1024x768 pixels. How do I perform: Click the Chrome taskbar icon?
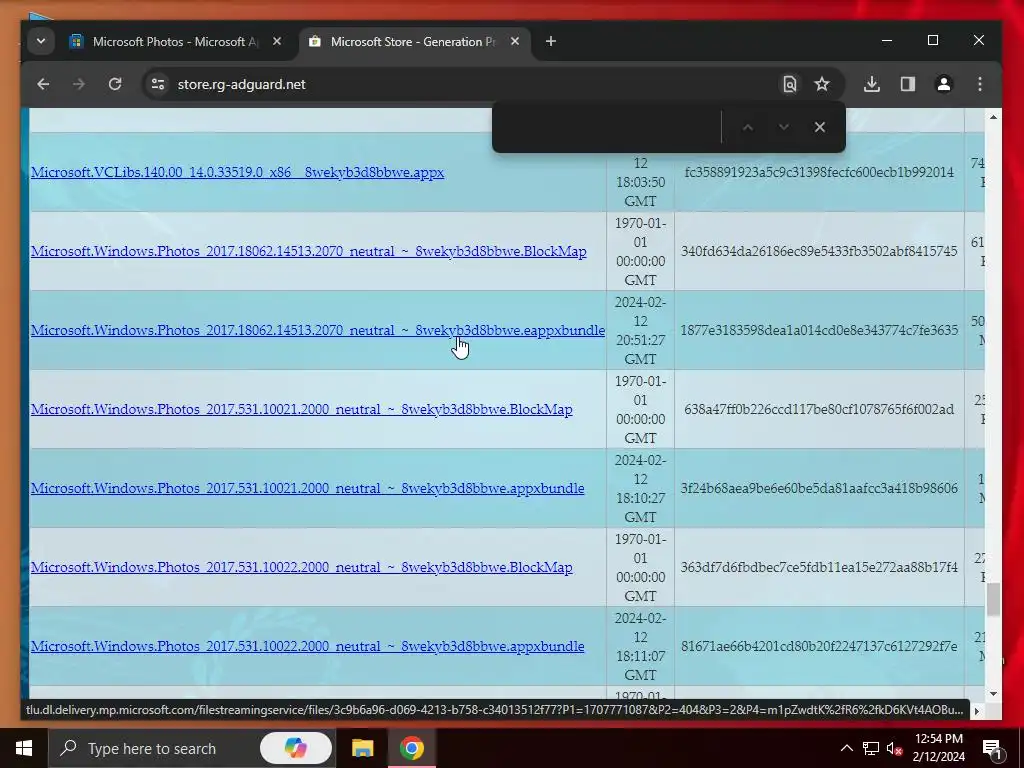coord(411,748)
